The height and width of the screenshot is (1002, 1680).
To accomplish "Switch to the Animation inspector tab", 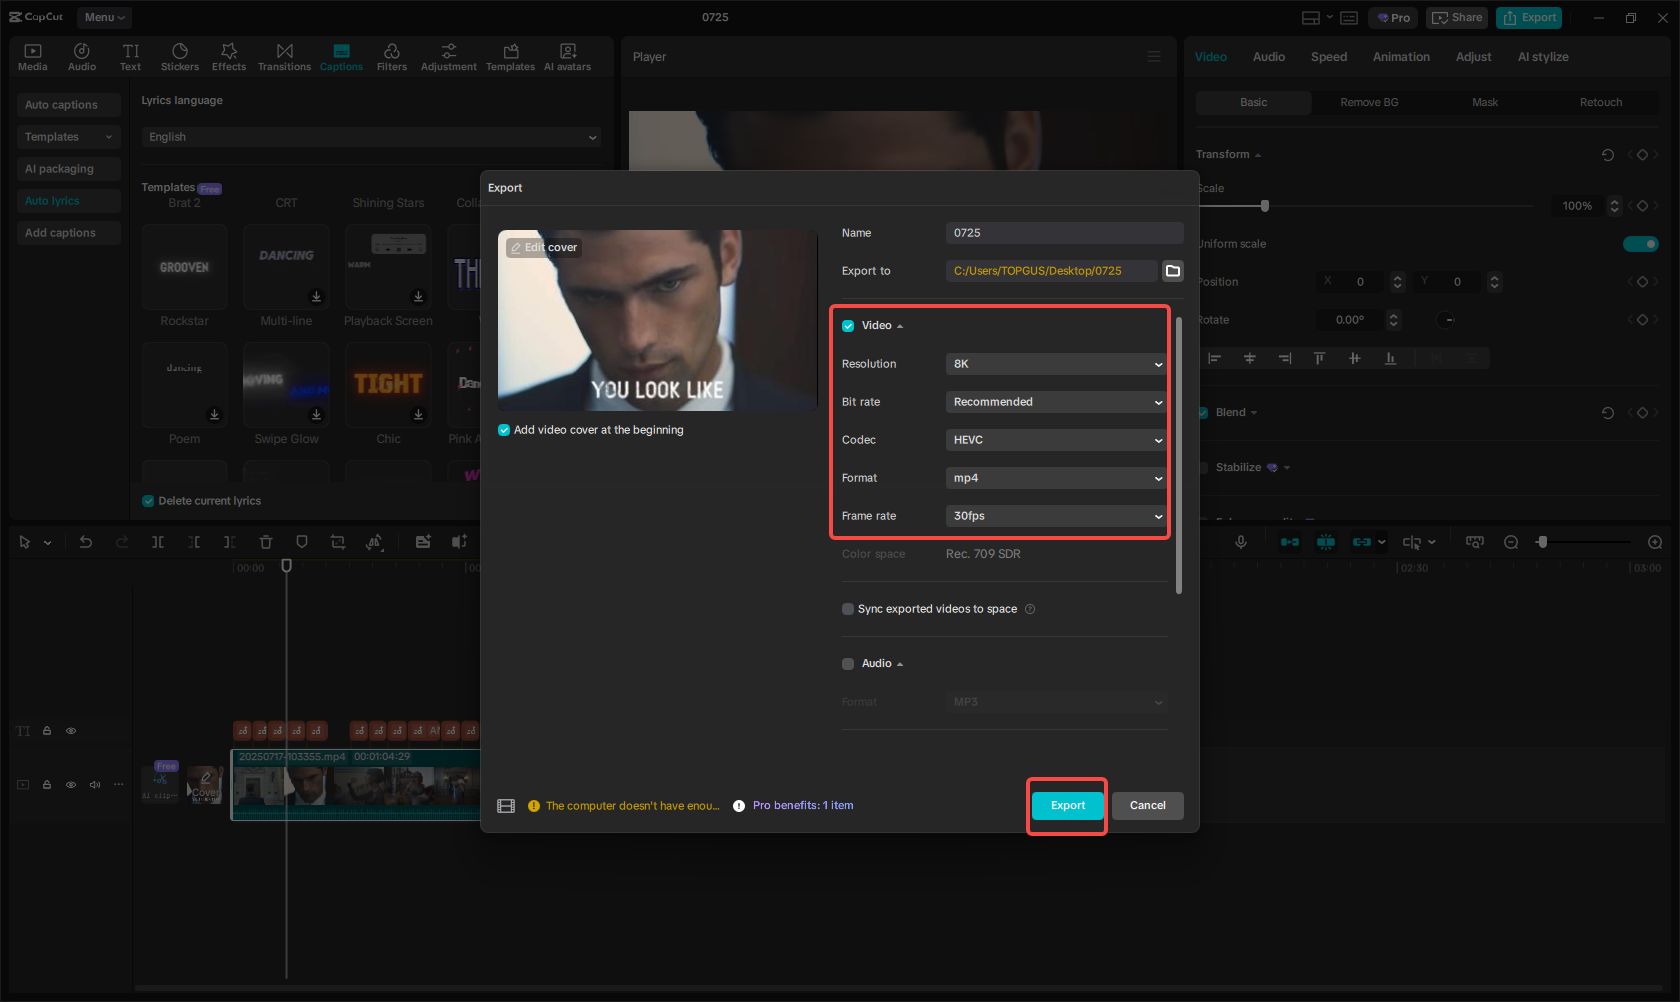I will pyautogui.click(x=1401, y=57).
